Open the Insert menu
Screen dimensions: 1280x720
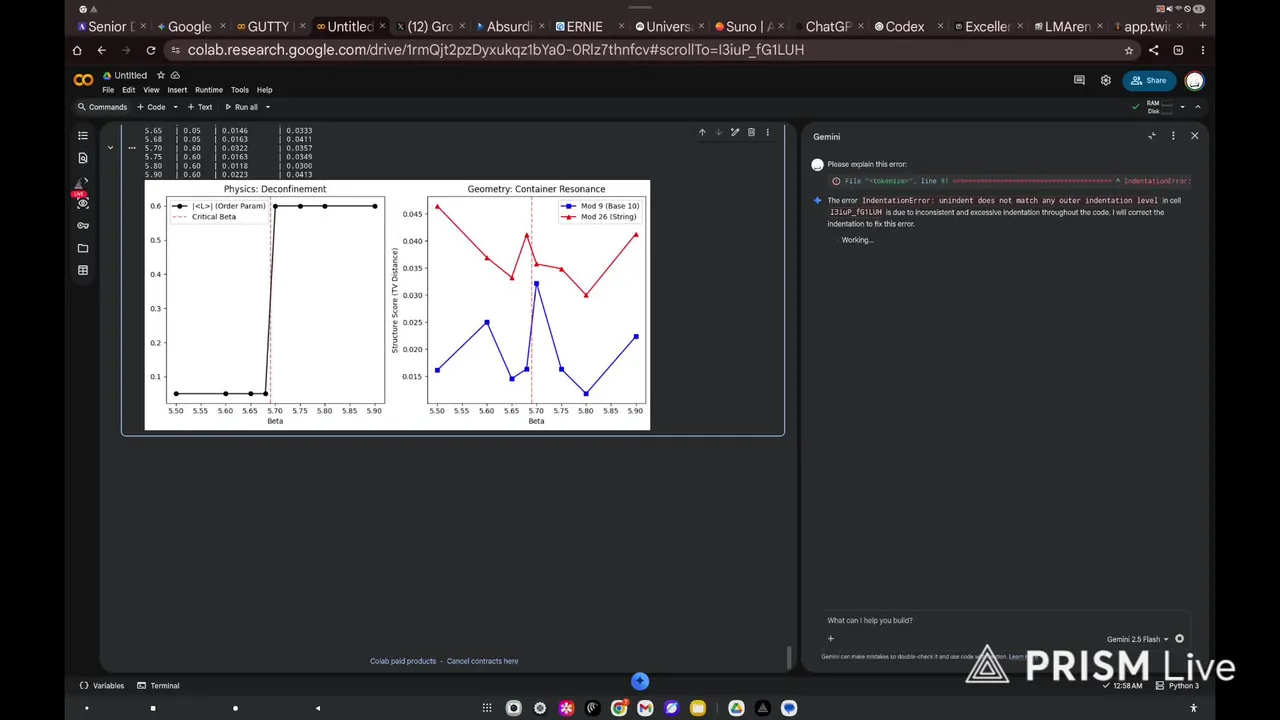pyautogui.click(x=177, y=90)
